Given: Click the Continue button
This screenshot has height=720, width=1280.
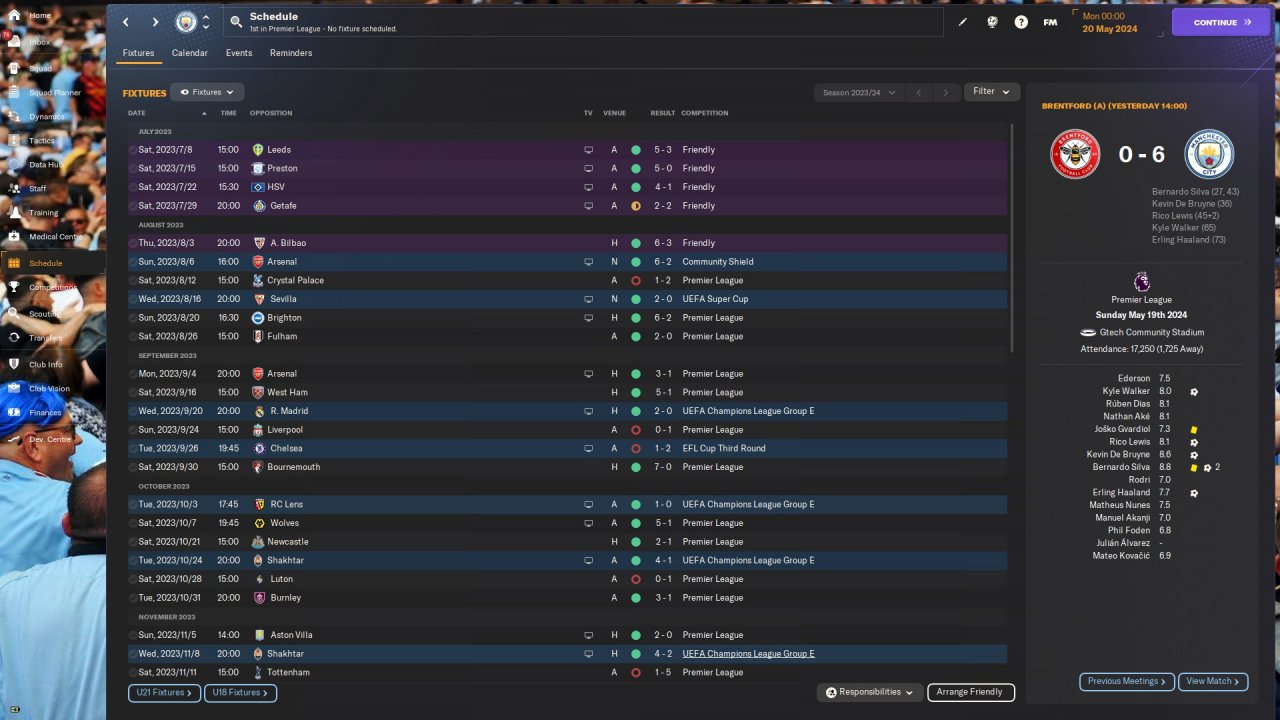Looking at the screenshot, I should click(x=1221, y=22).
